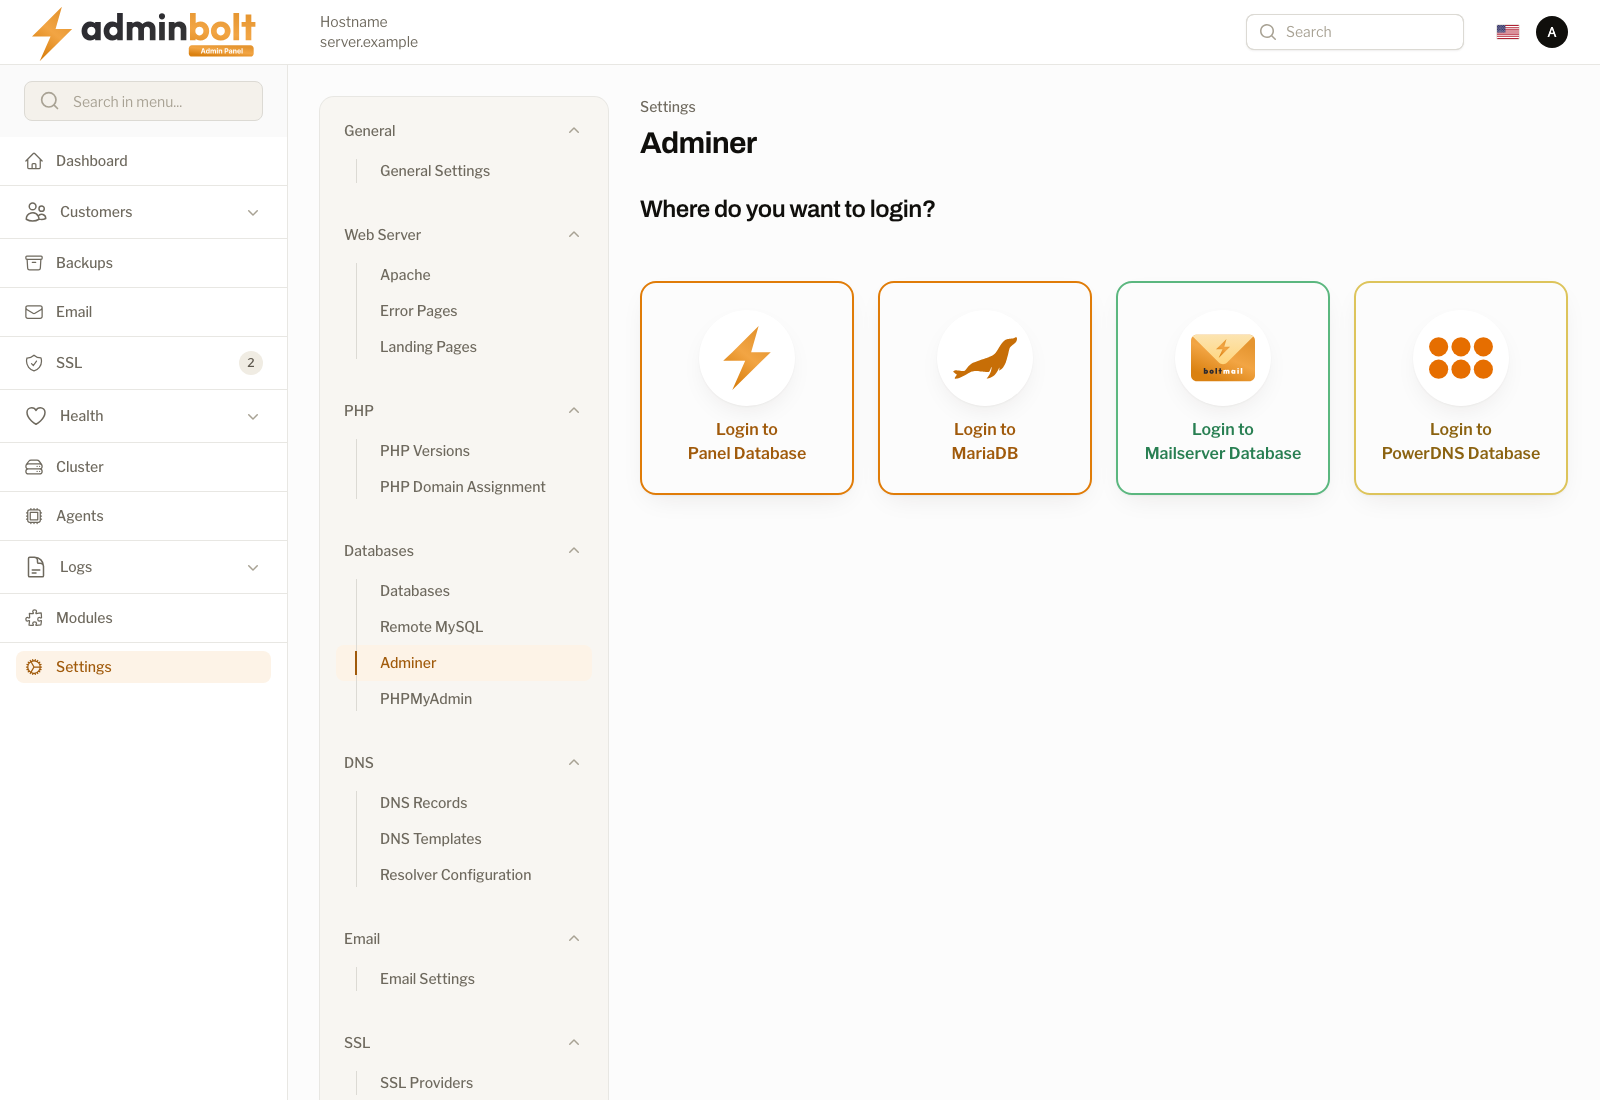Click Login to Mailserver Database text
Image resolution: width=1600 pixels, height=1100 pixels.
coord(1223,441)
